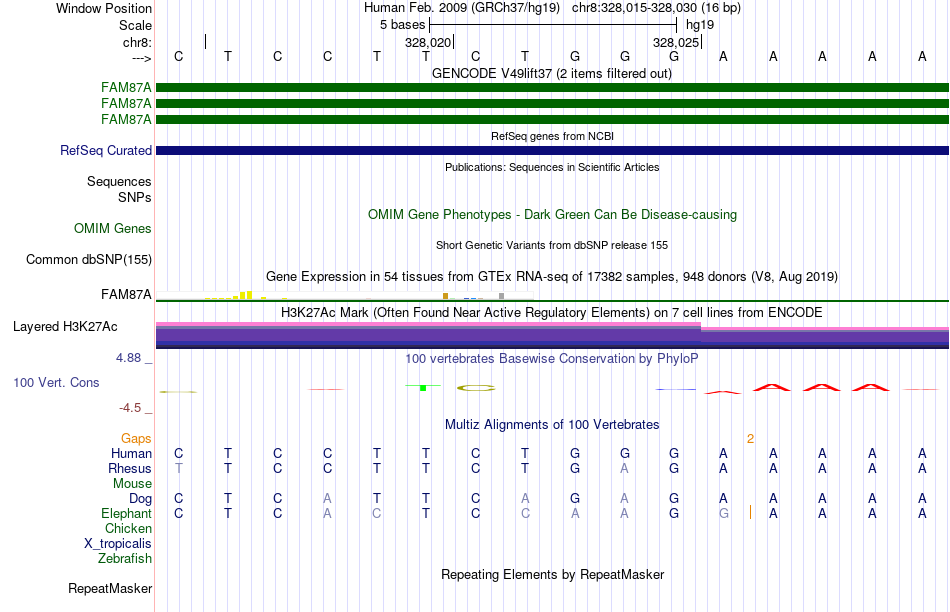This screenshot has height=612, width=950.
Task: Click the Chicken species label
Action: click(128, 528)
